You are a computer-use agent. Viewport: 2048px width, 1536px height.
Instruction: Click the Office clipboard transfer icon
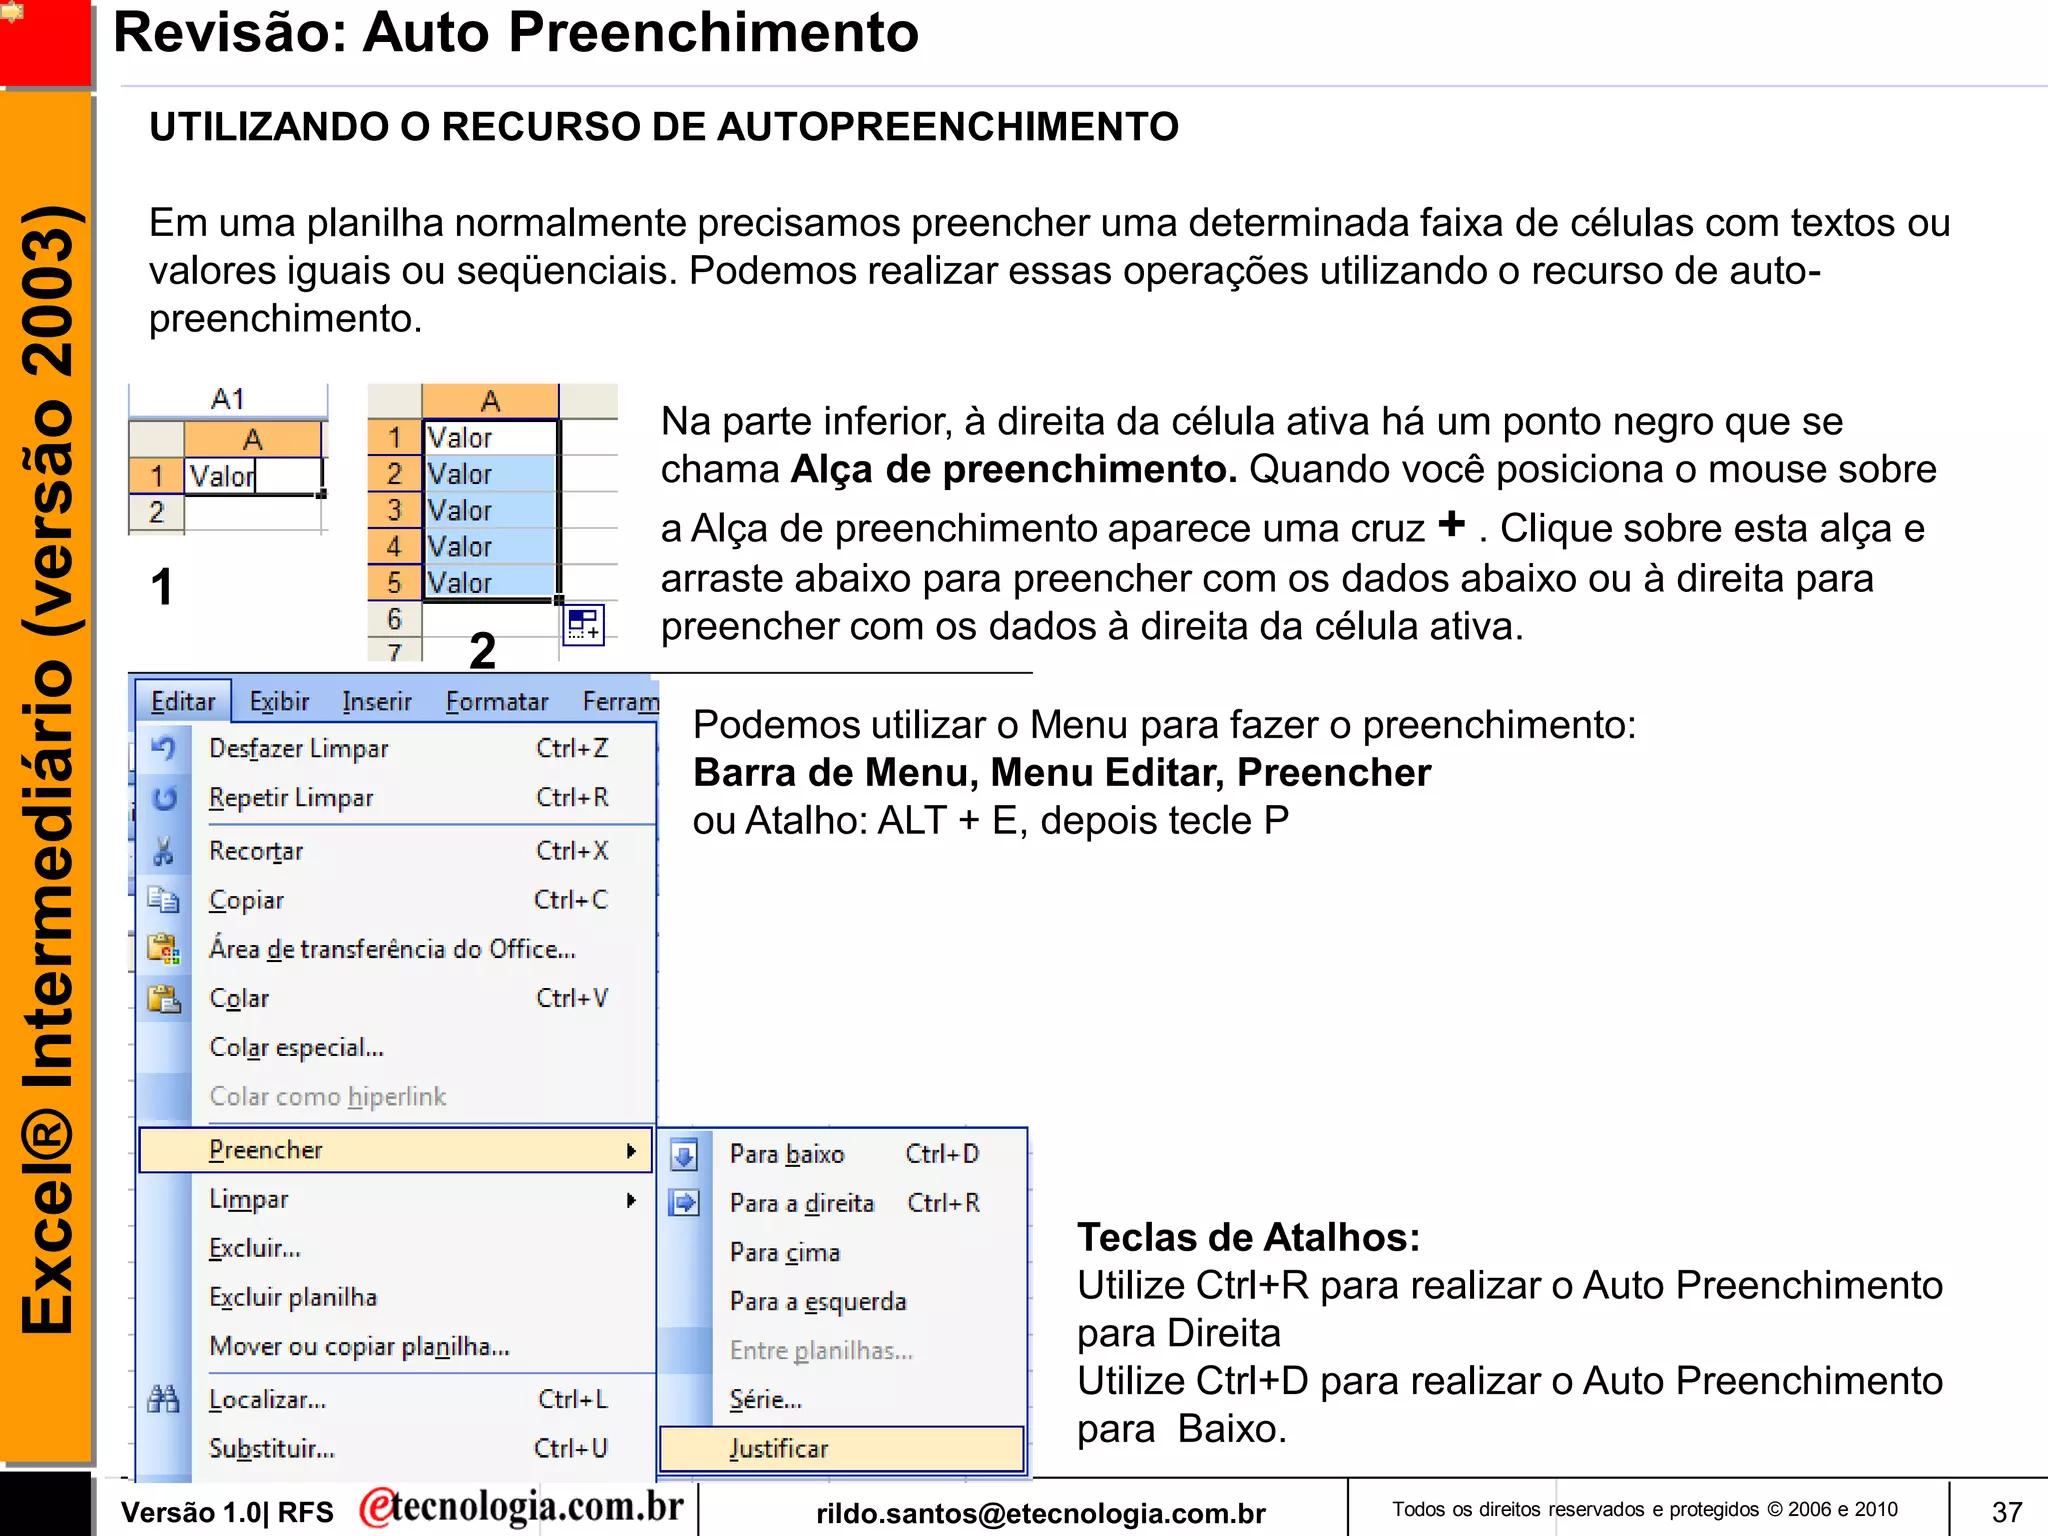164,948
